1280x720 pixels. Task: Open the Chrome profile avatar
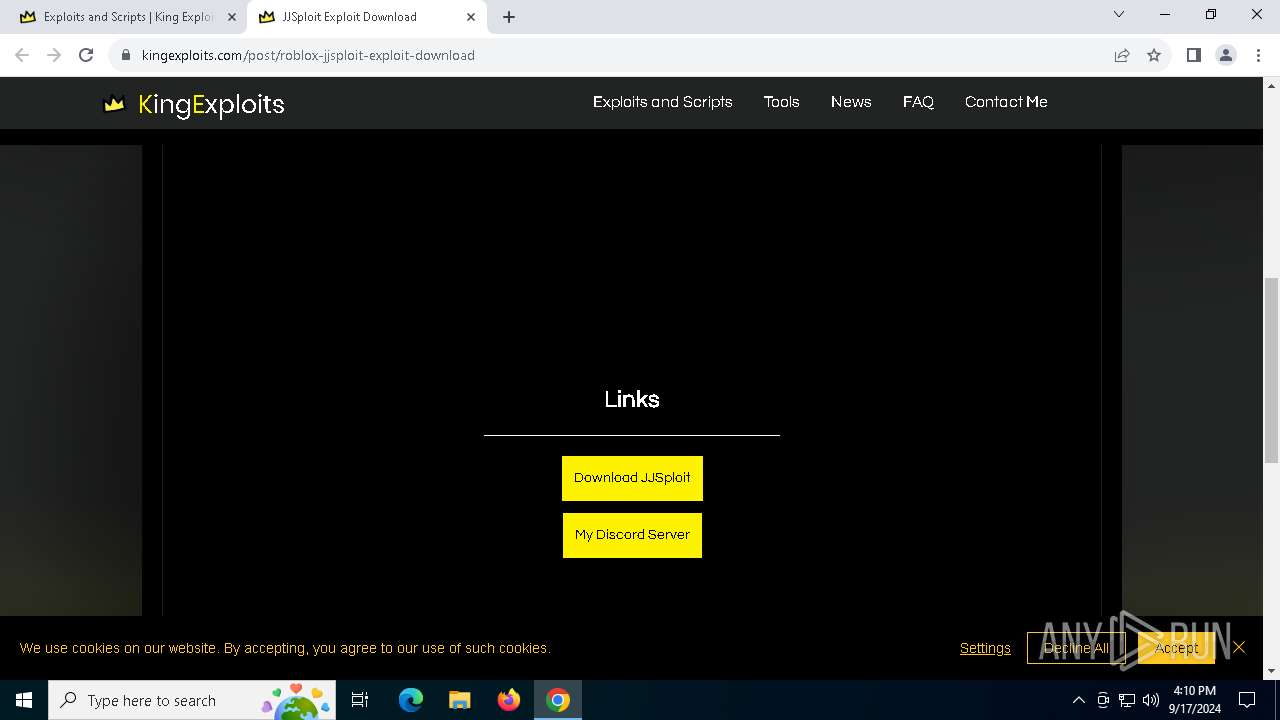[1225, 55]
